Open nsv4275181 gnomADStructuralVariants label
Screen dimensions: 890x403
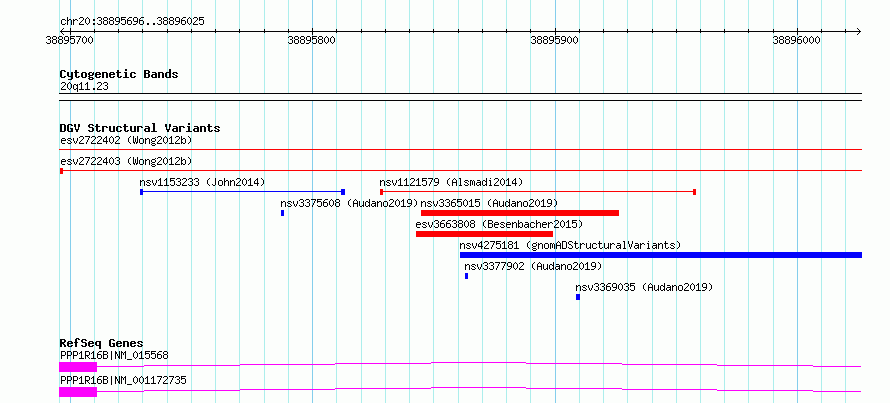coord(570,245)
